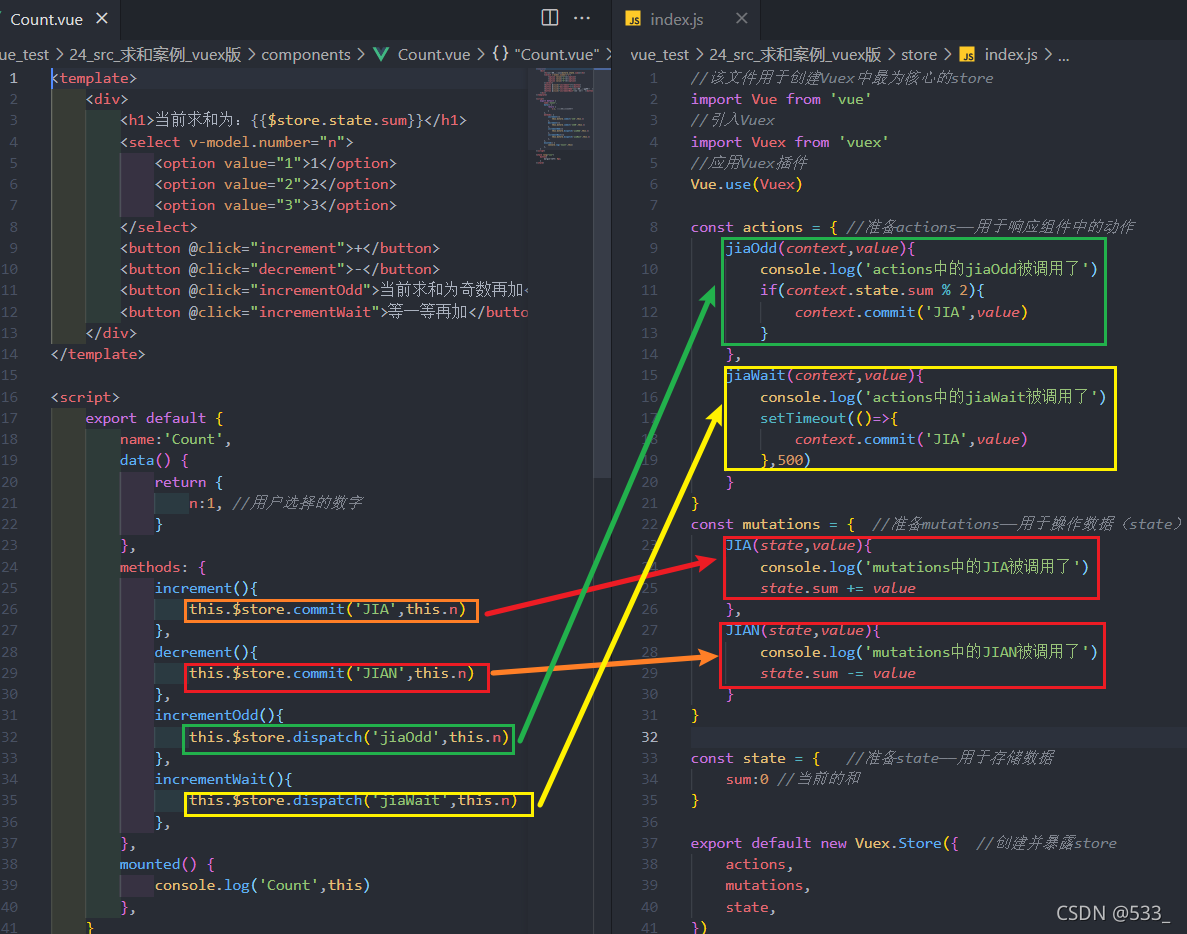Click '@click="increment"' button line
Image resolution: width=1187 pixels, height=934 pixels.
coord(279,248)
